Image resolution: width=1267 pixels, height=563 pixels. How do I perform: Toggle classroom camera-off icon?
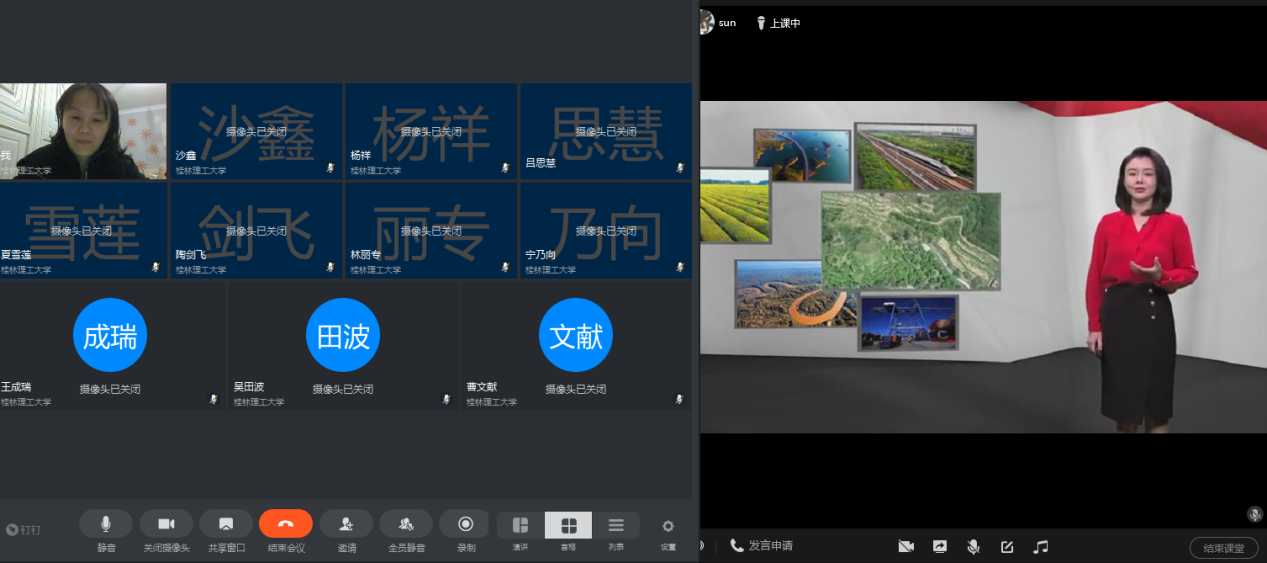[x=906, y=546]
